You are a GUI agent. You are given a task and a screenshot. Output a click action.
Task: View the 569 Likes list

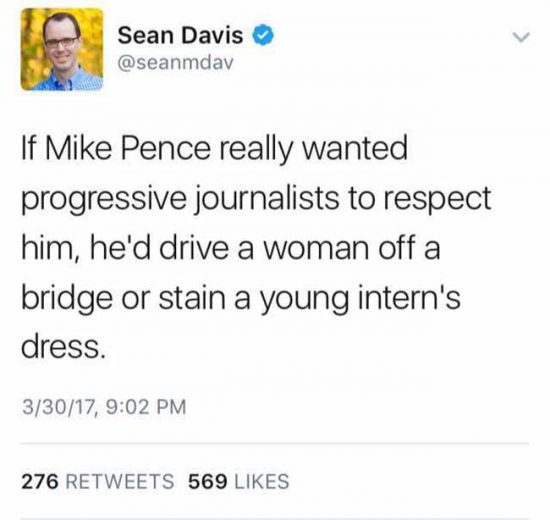[x=239, y=481]
